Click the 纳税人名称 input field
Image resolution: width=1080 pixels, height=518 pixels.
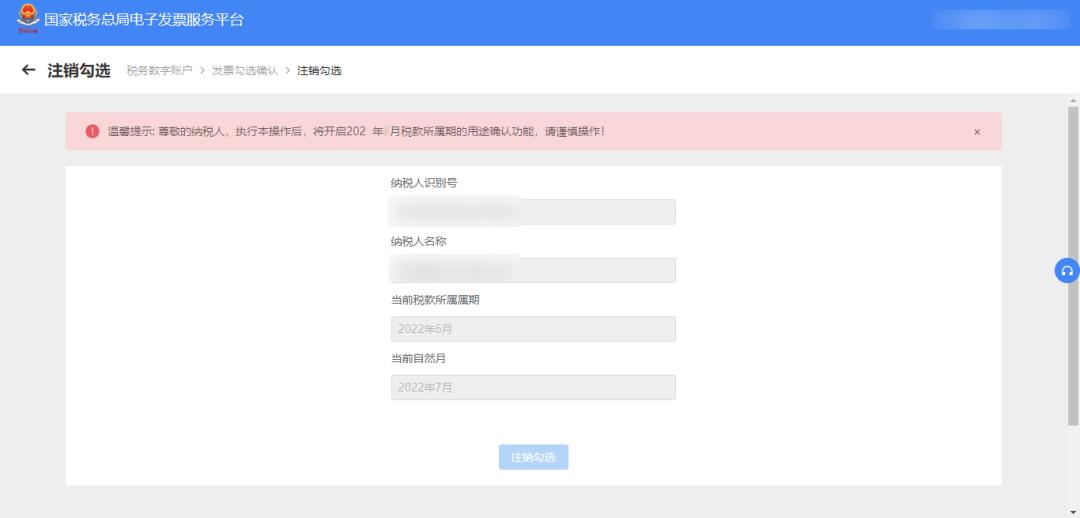tap(533, 270)
